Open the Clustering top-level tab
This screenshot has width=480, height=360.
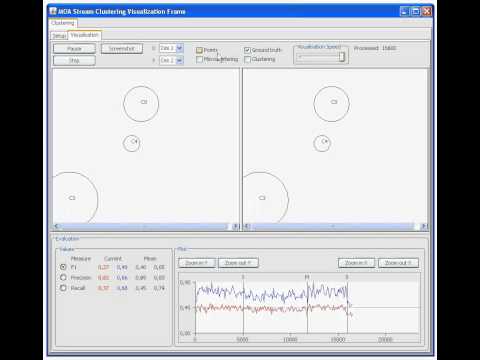63,23
